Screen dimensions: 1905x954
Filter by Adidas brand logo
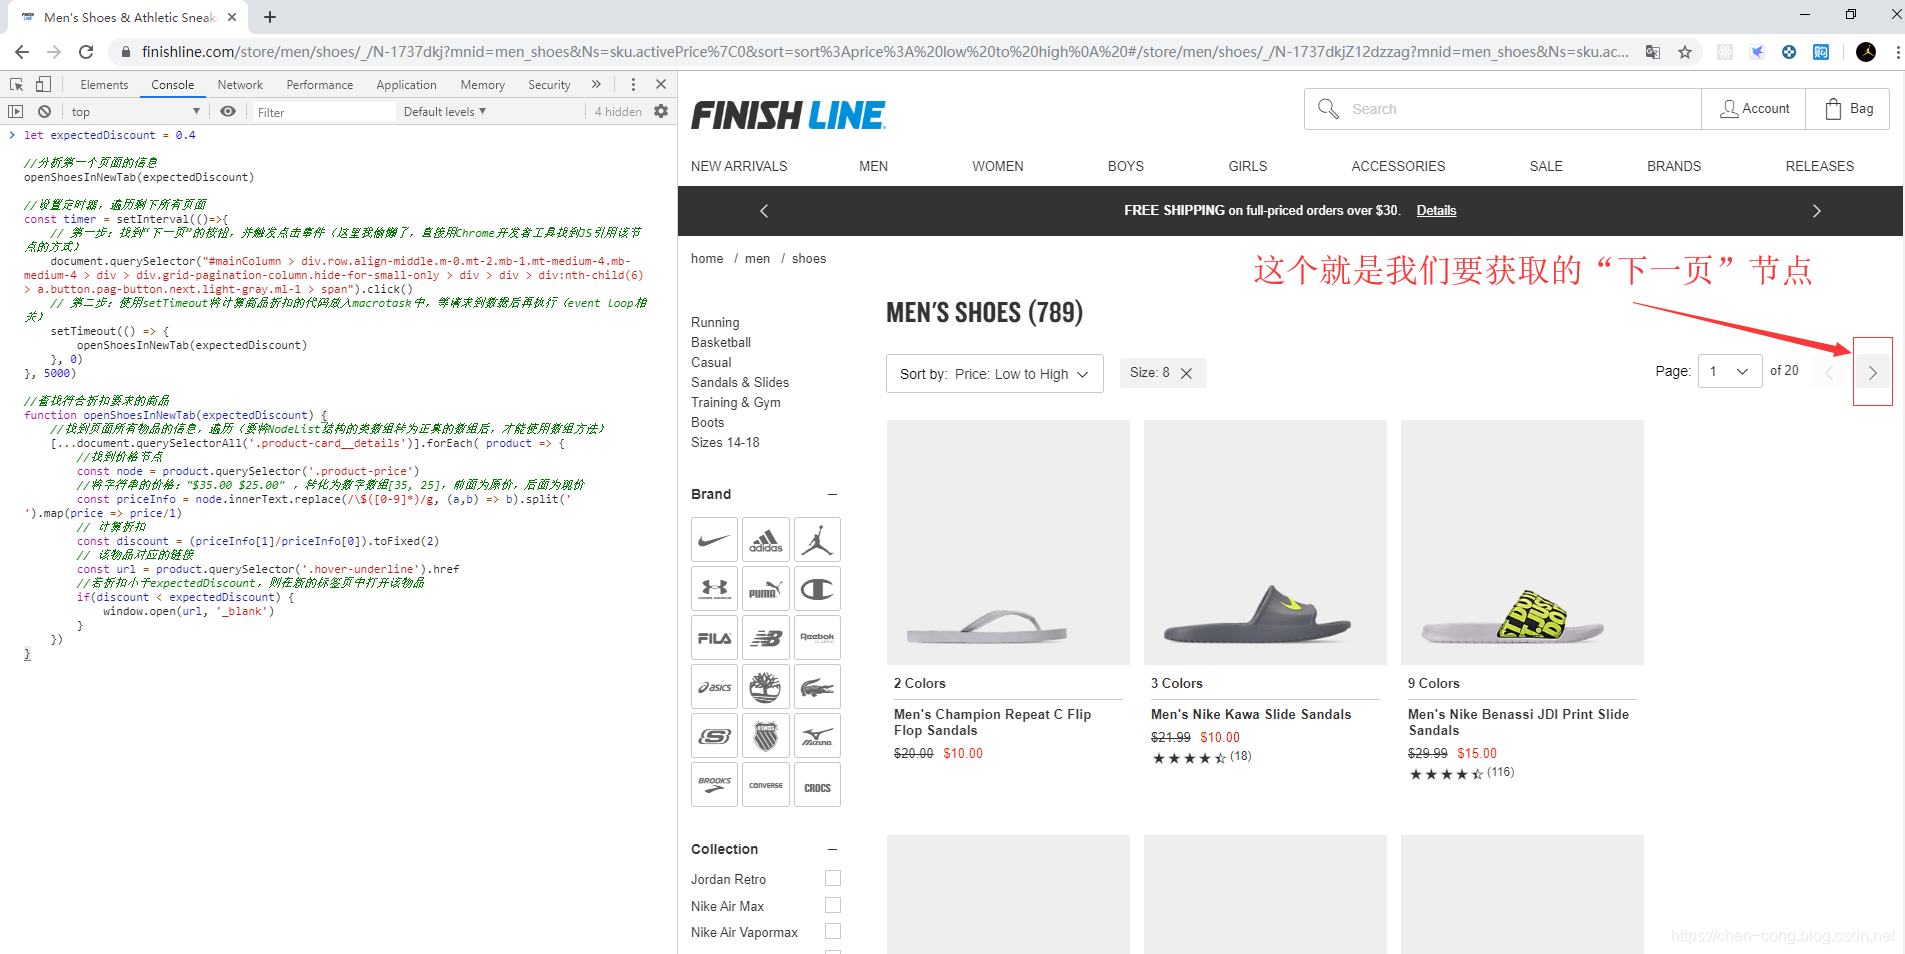coord(766,540)
